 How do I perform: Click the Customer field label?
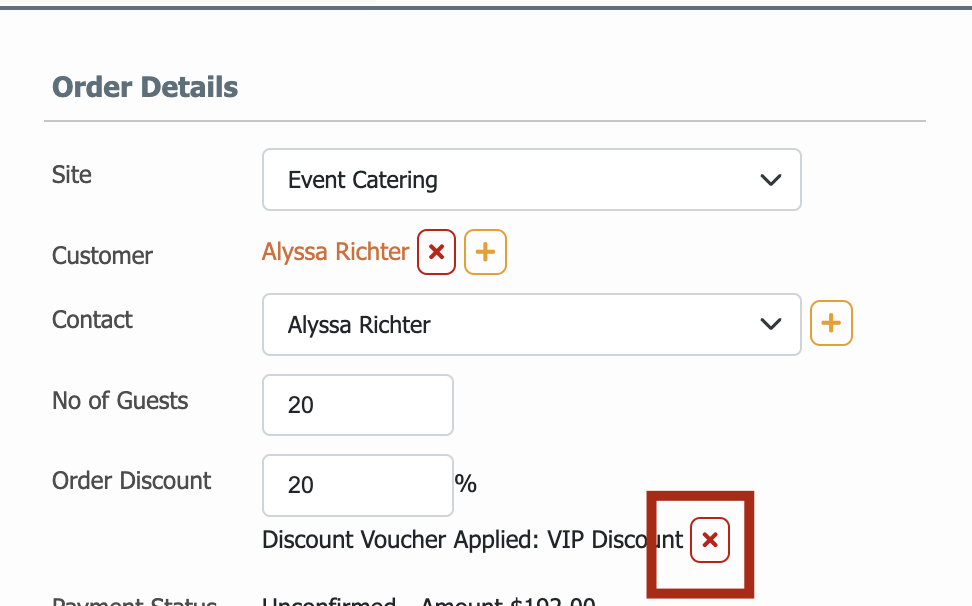[x=102, y=256]
